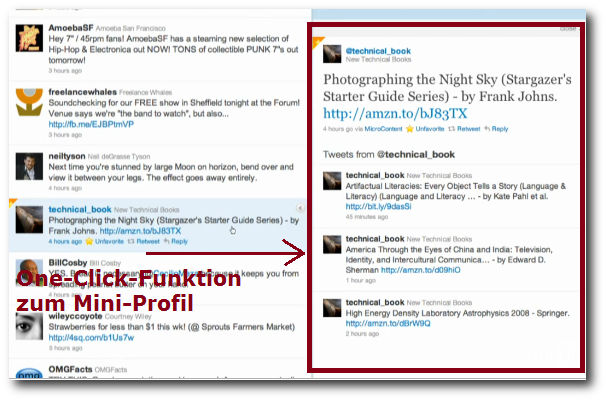607x401 pixels.
Task: Toggle Unfavorite star in detail panel
Action: [x=410, y=129]
